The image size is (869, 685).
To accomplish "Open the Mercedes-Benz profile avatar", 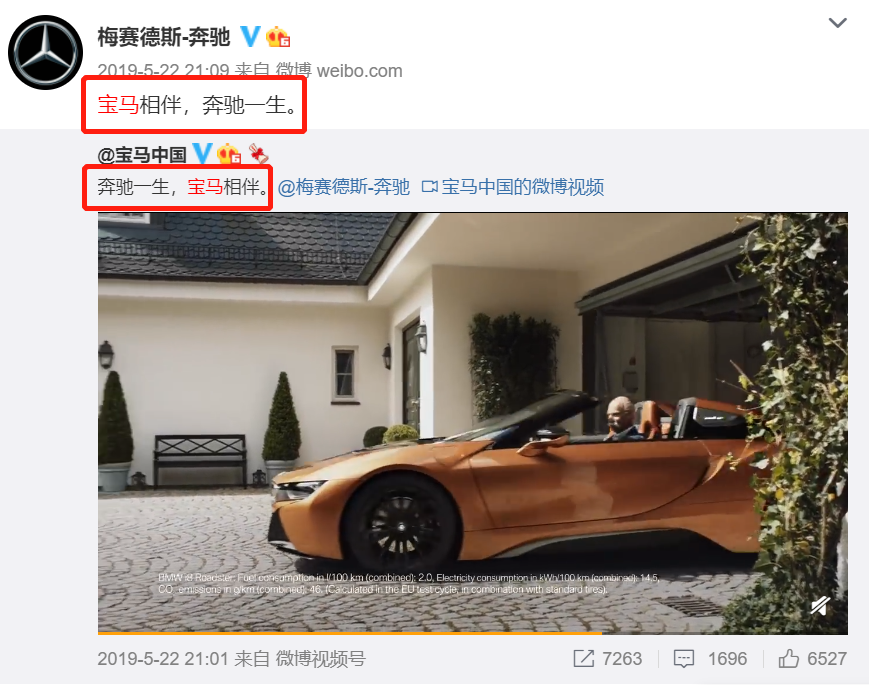I will [x=45, y=53].
